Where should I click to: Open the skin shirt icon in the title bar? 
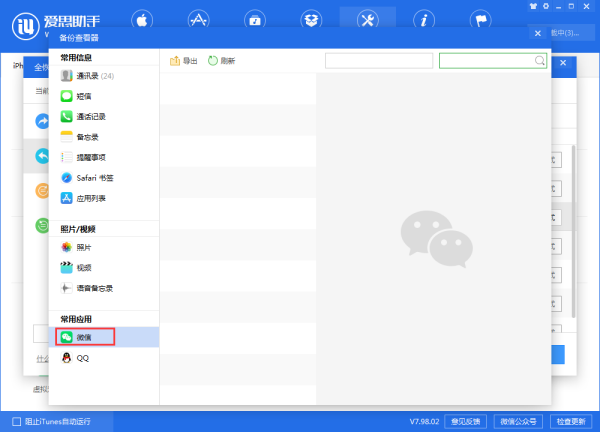click(533, 6)
